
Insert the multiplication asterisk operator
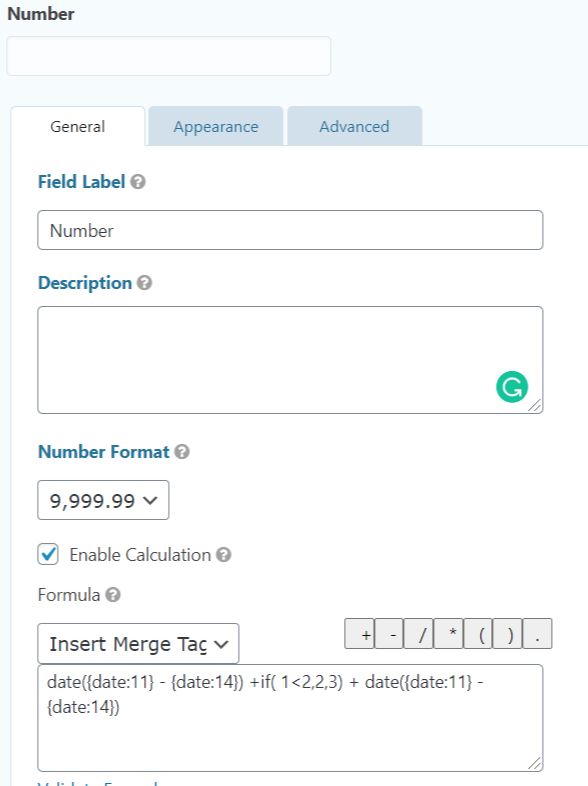coord(448,634)
